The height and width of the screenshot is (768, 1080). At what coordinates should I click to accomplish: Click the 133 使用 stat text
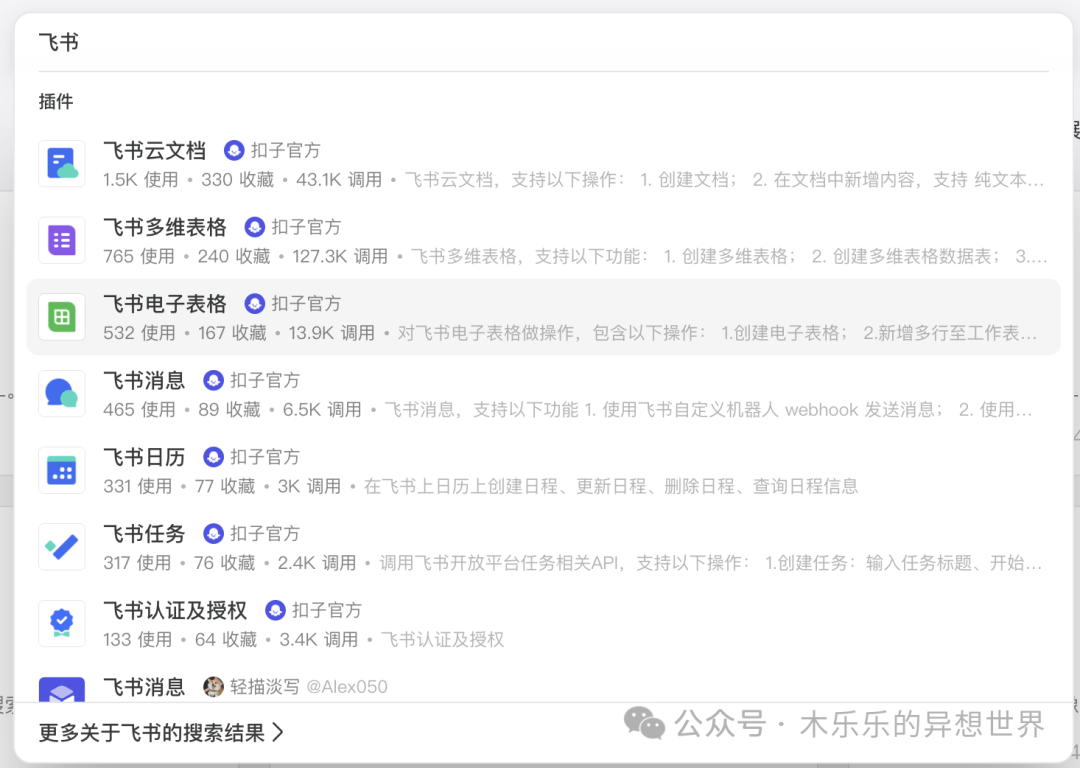click(x=138, y=640)
